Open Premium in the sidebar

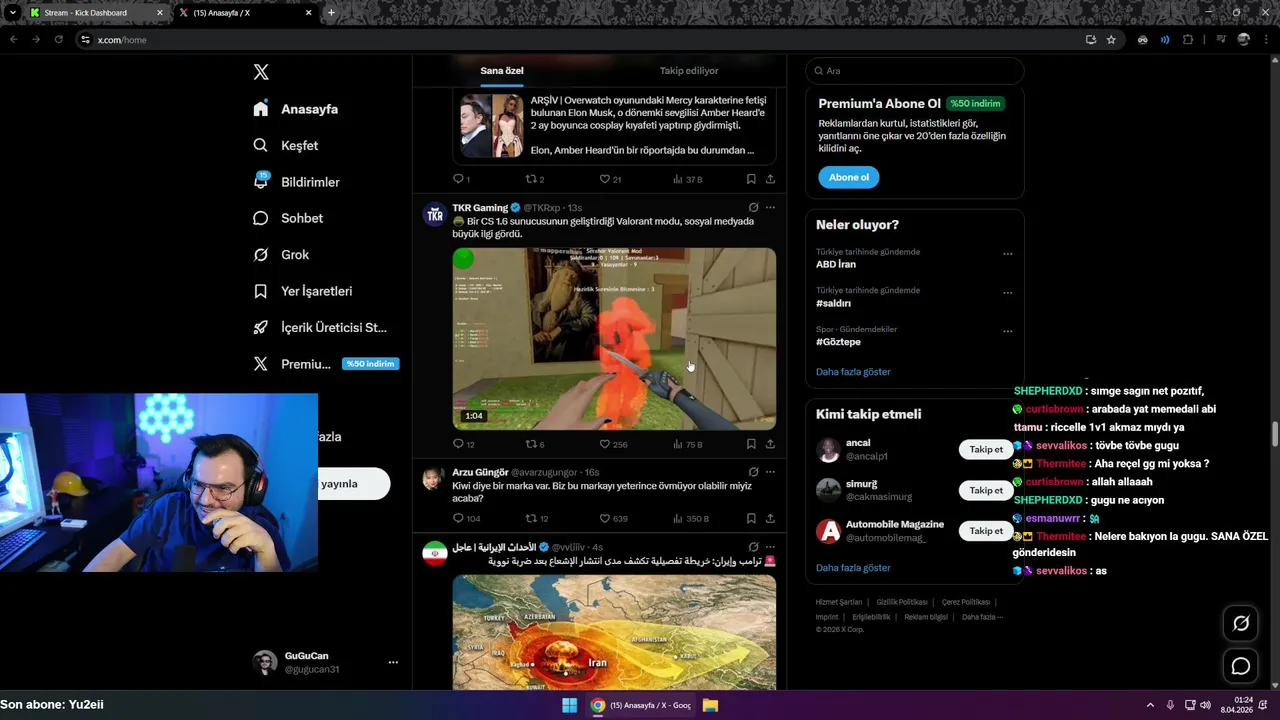tap(326, 364)
